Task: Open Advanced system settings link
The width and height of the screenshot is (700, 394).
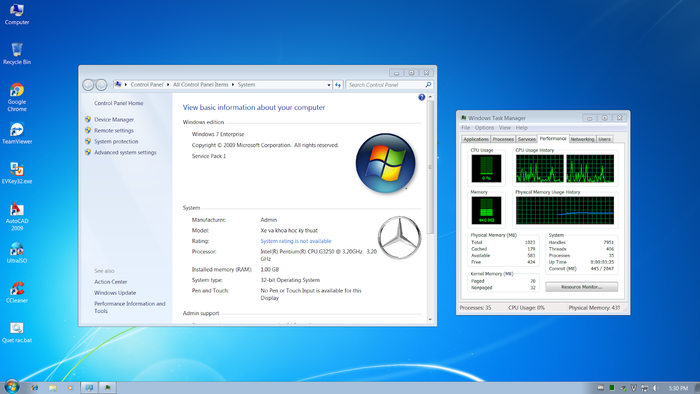Action: pos(125,152)
